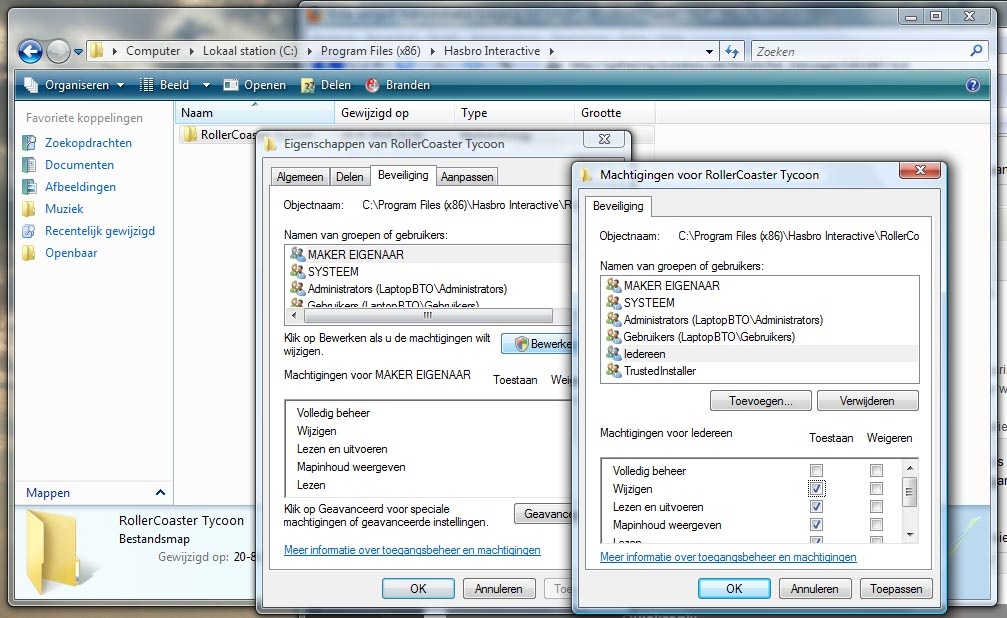Toggle Toestaan for Lezen en uitvoeren
Screen dimensions: 1007x618
tap(816, 506)
